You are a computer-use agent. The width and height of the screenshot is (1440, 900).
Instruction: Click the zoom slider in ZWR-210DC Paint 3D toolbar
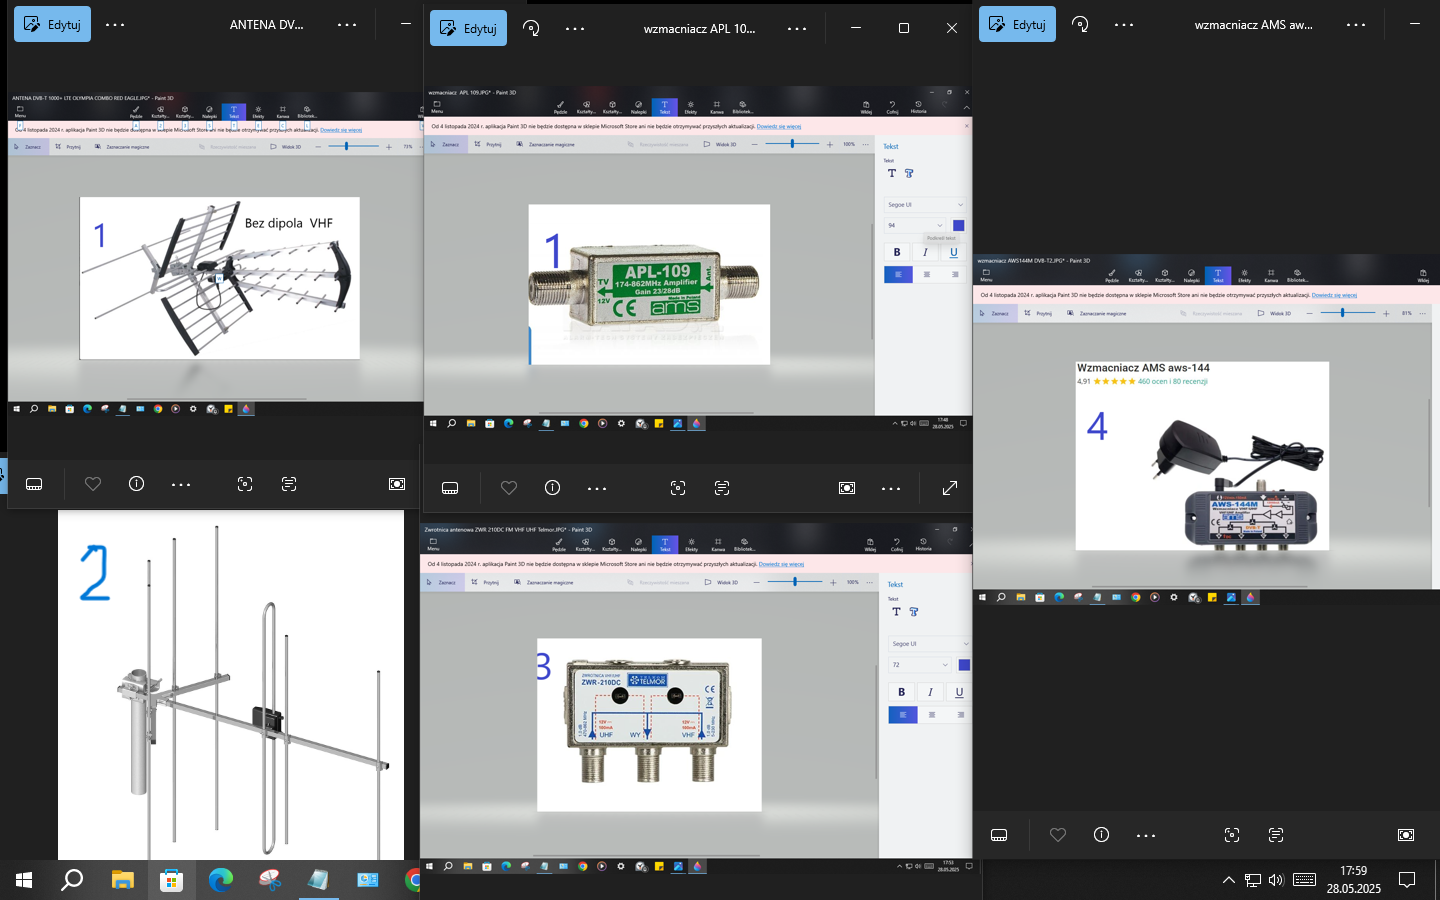click(x=796, y=582)
